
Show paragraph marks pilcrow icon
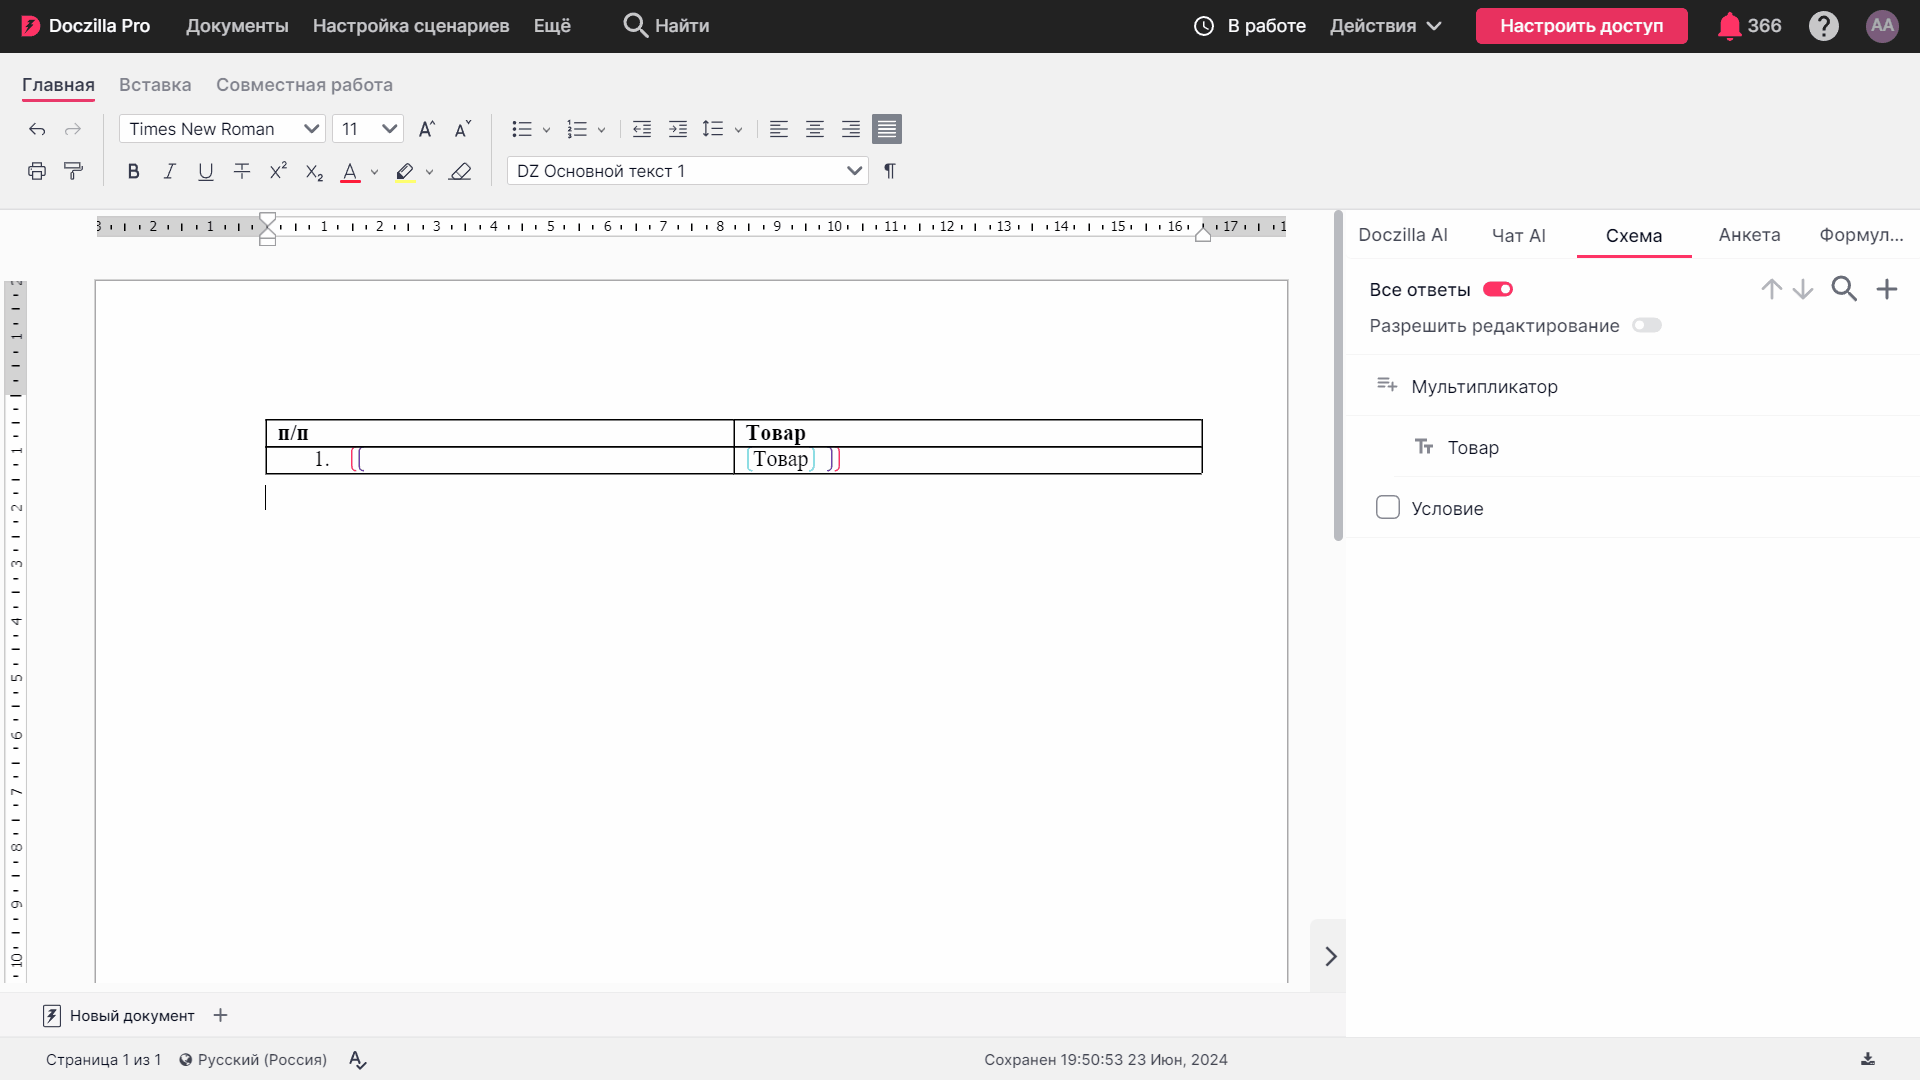coord(890,171)
